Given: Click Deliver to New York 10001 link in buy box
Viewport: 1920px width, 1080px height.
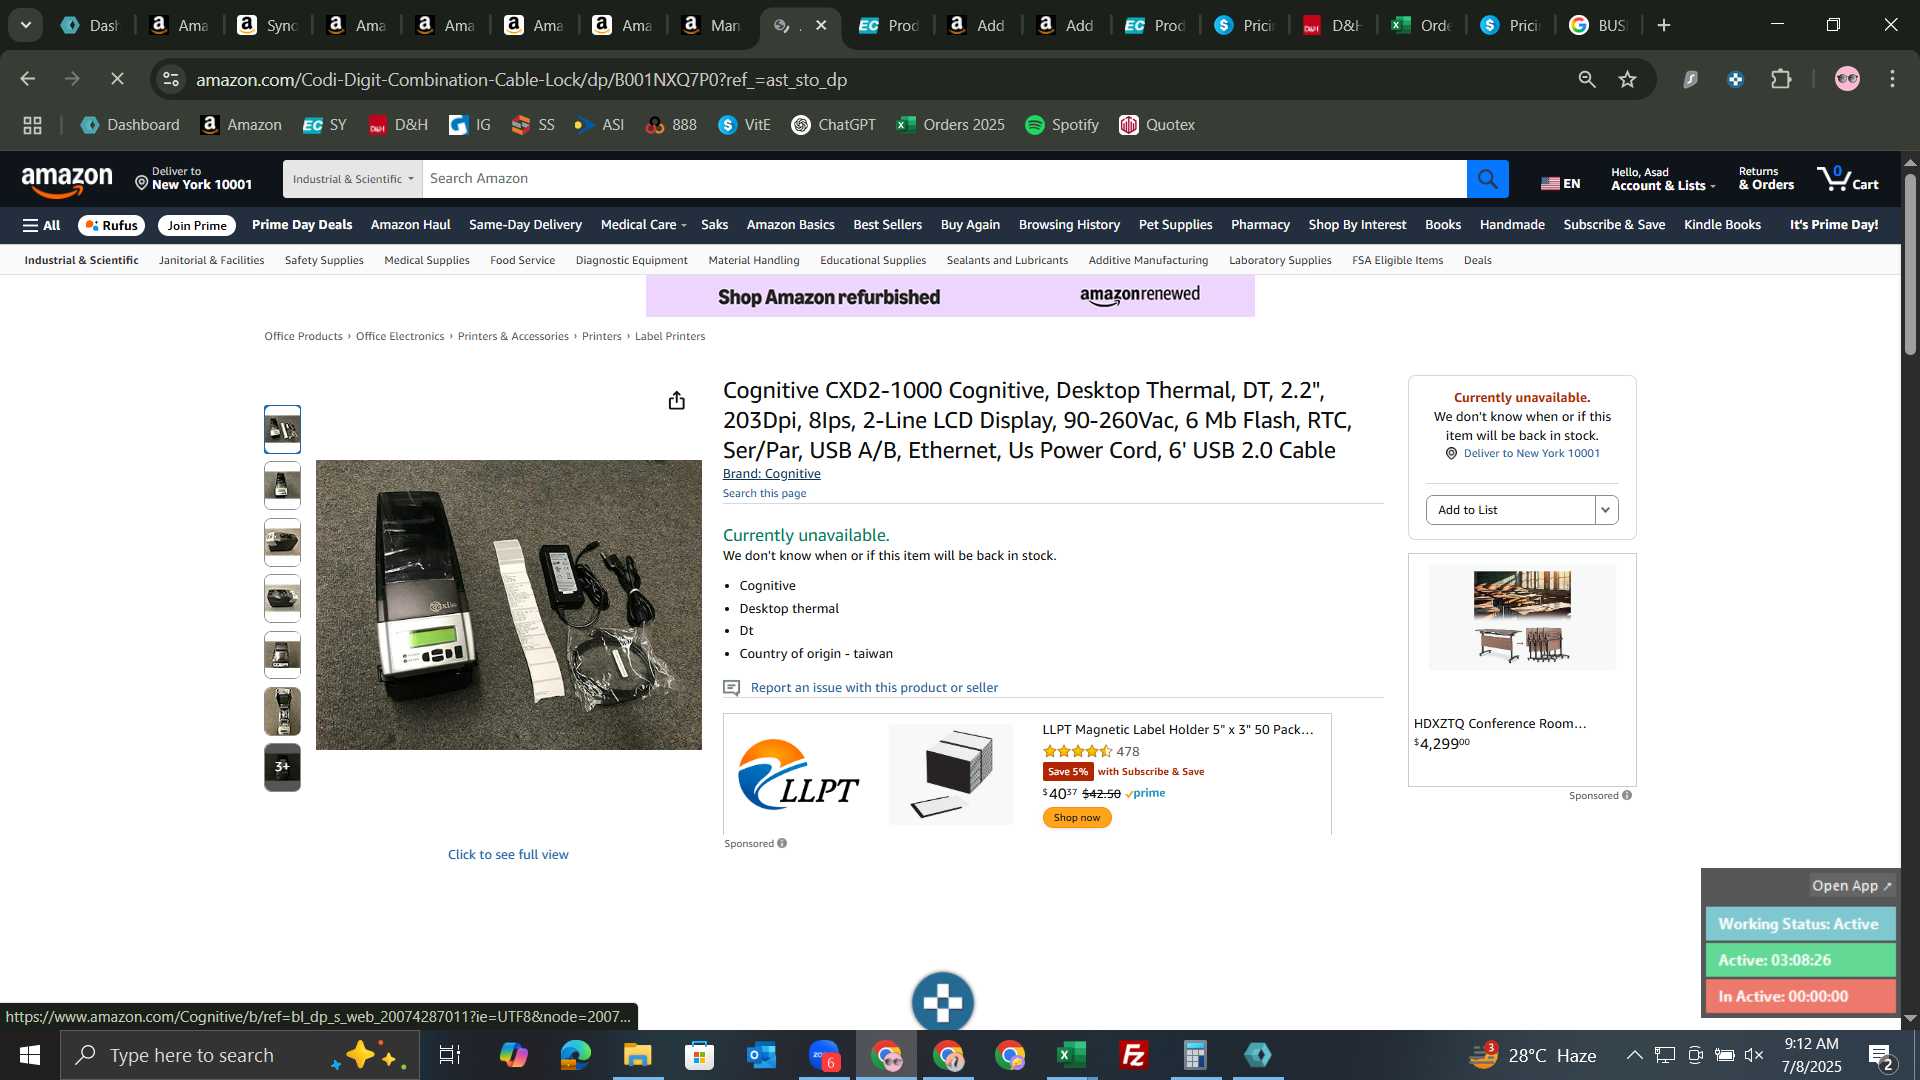Looking at the screenshot, I should [x=1531, y=453].
